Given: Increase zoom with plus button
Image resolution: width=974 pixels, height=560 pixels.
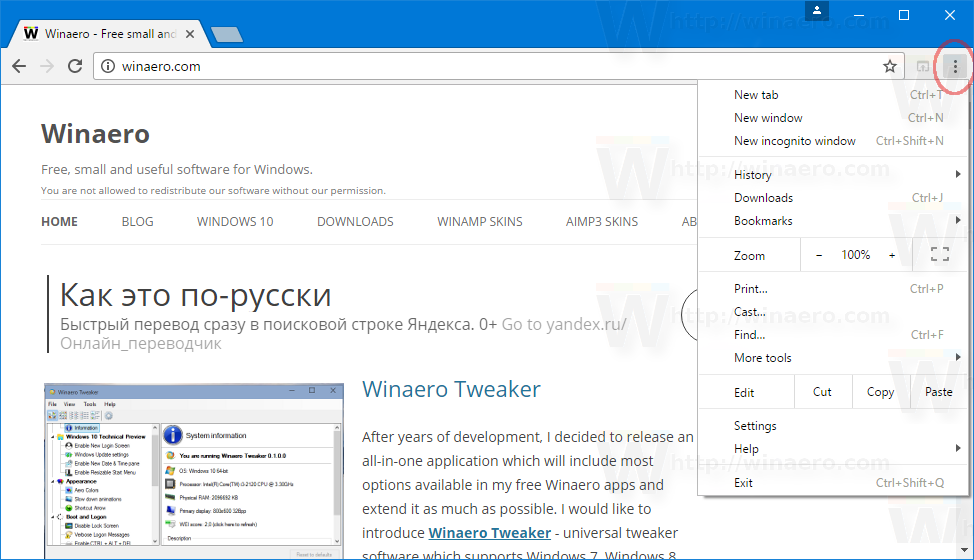Looking at the screenshot, I should [892, 255].
